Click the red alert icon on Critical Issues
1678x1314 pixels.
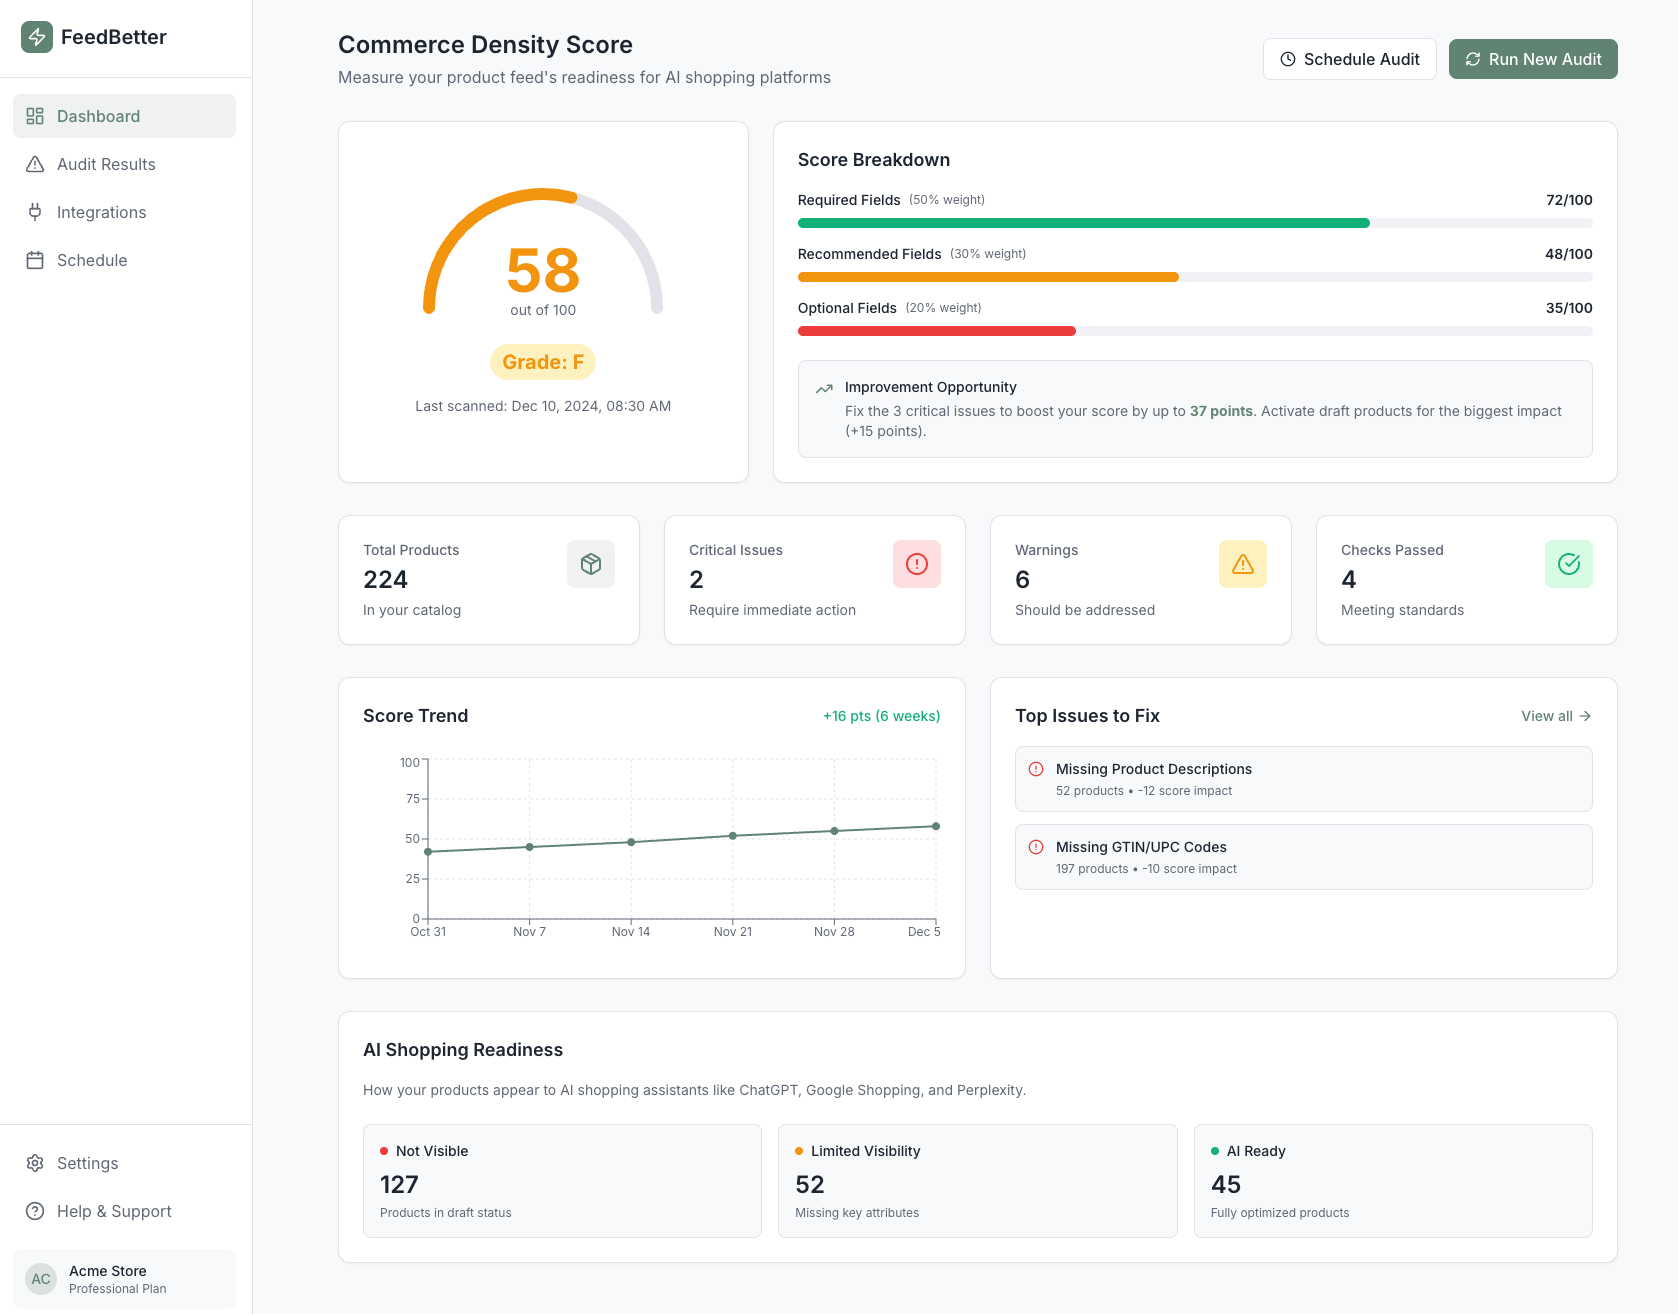[x=917, y=563]
